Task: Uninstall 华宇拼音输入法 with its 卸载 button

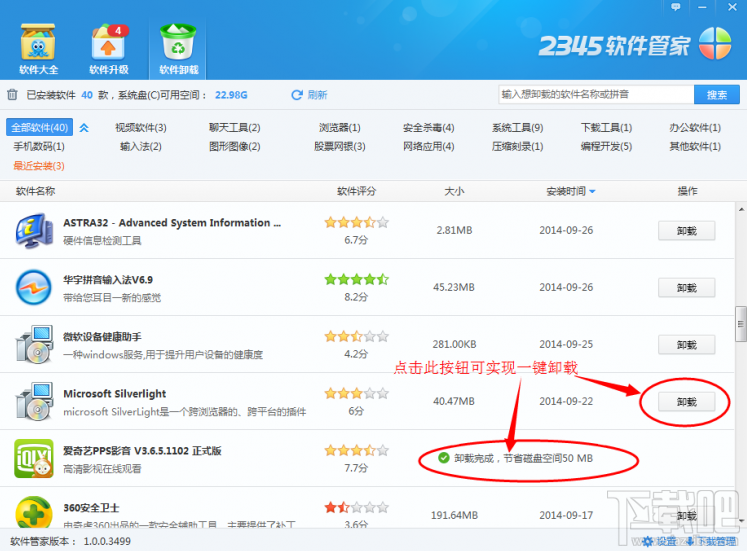Action: pos(686,288)
